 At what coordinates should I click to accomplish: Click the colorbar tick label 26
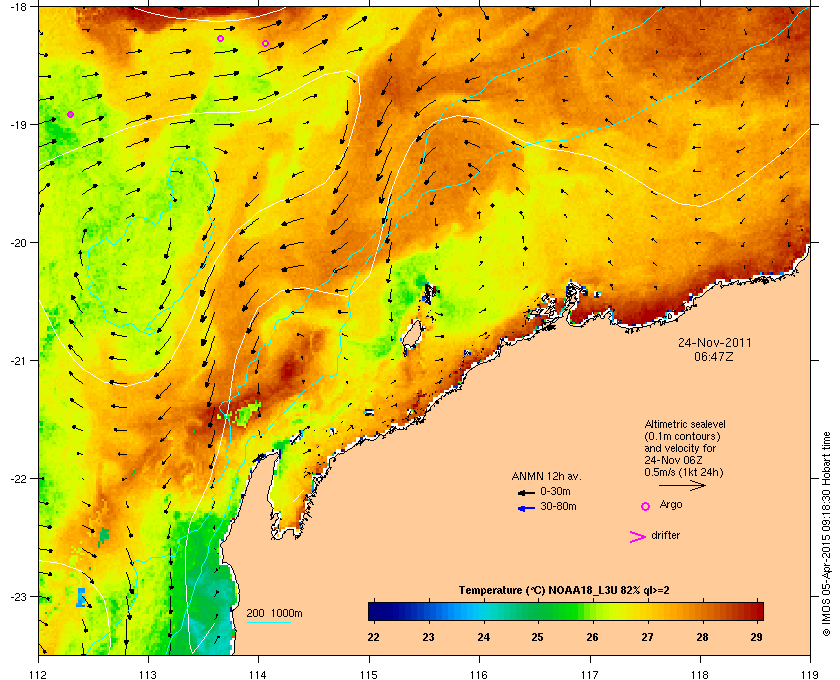[x=592, y=637]
